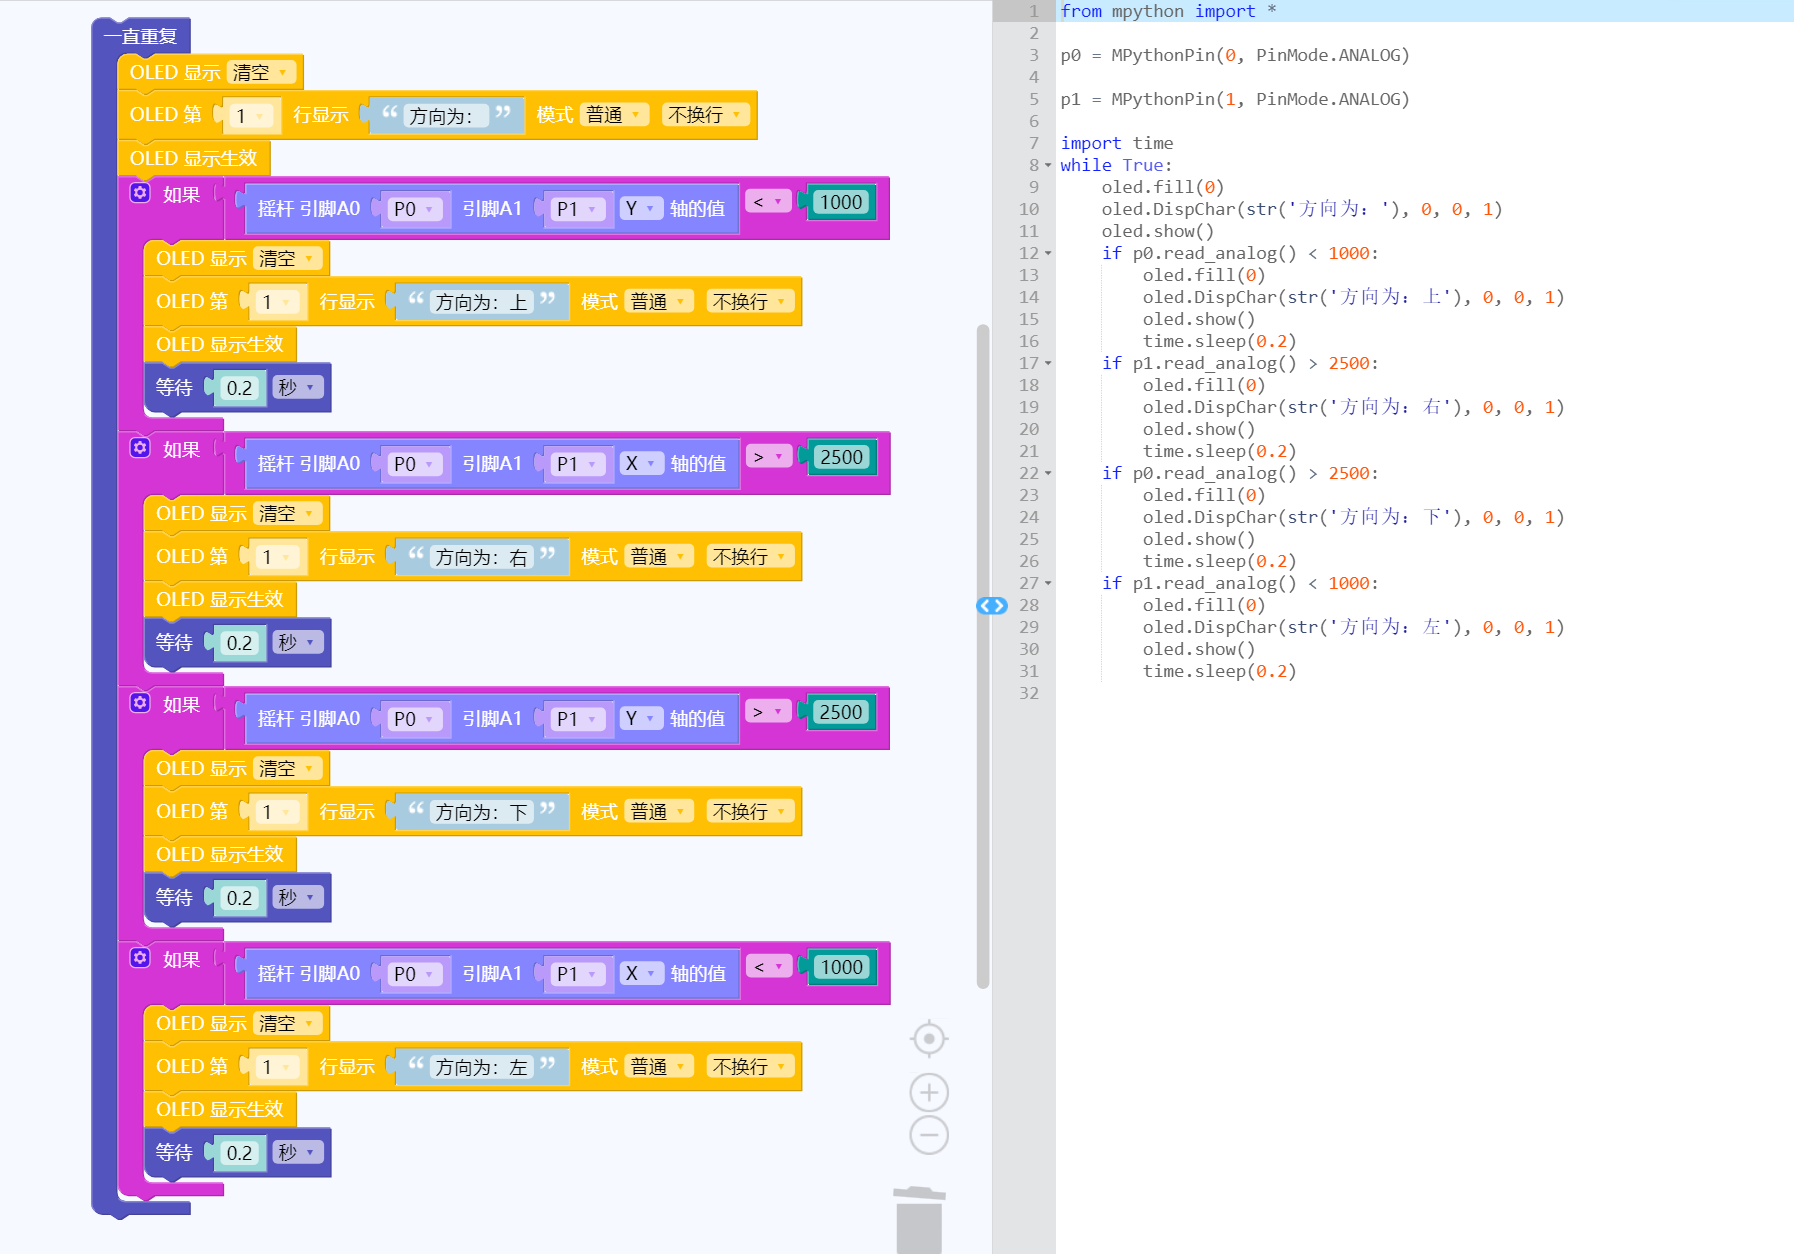Click the center workspace crosshair icon
1794x1254 pixels.
click(x=929, y=1039)
